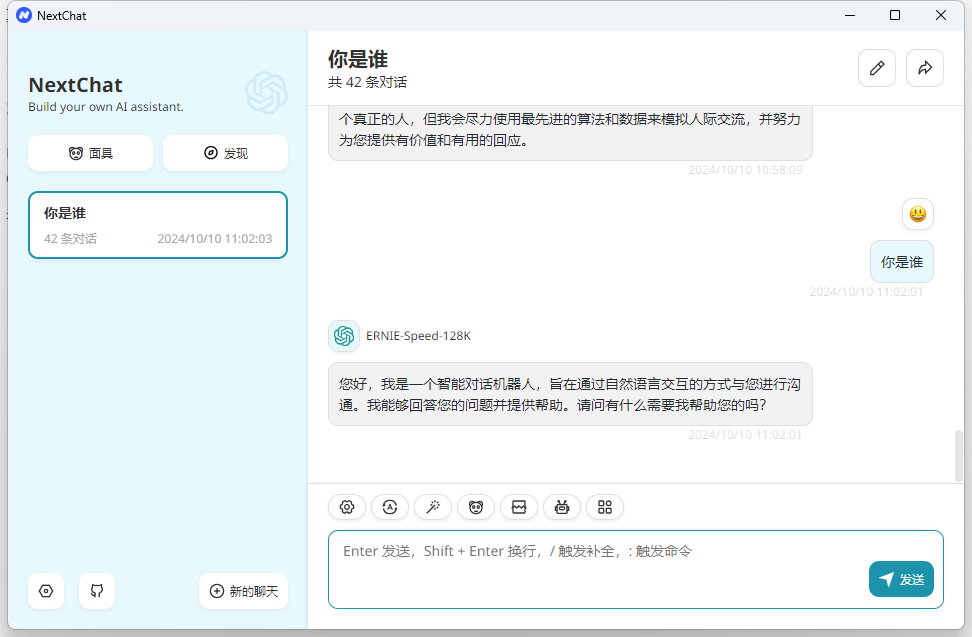Open the prompt magic wand icon
Screen dimensions: 972x637
[x=433, y=507]
